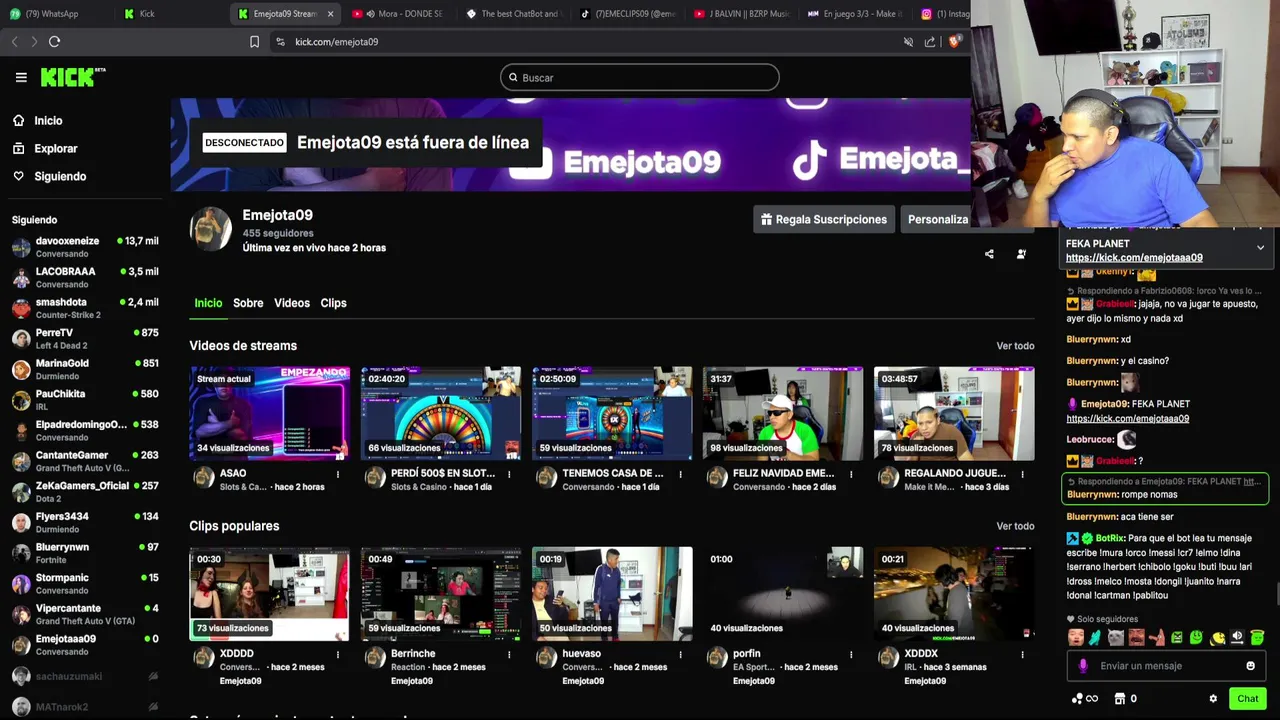
Task: Select the Inicio channel tab
Action: pos(208,303)
